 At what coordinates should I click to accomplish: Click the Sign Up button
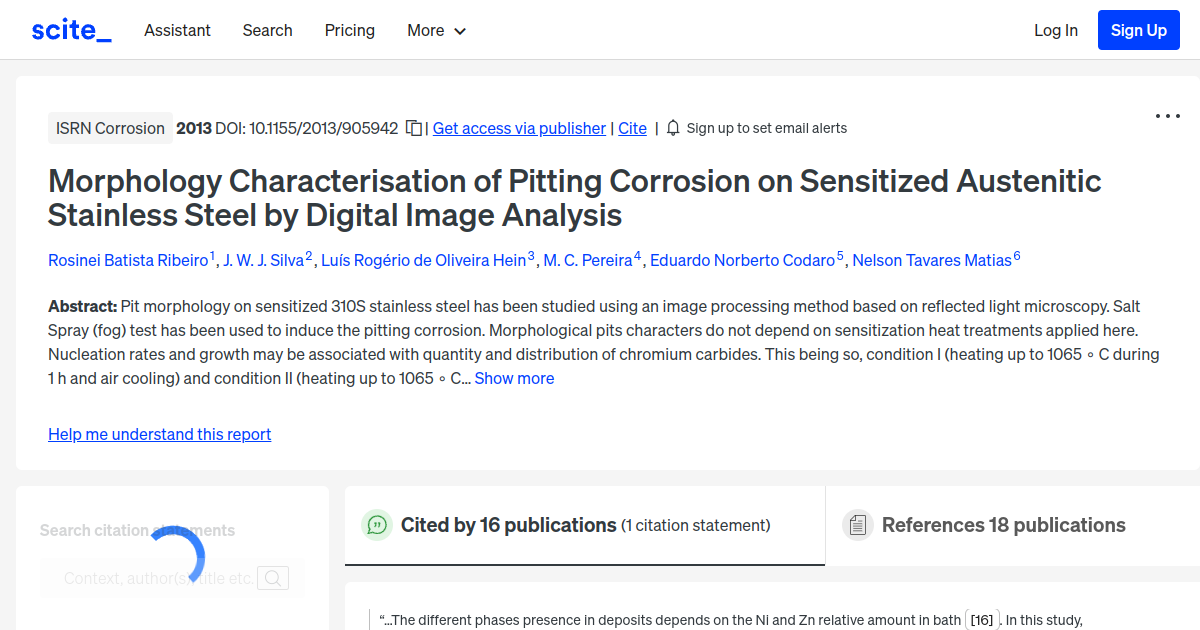tap(1138, 29)
